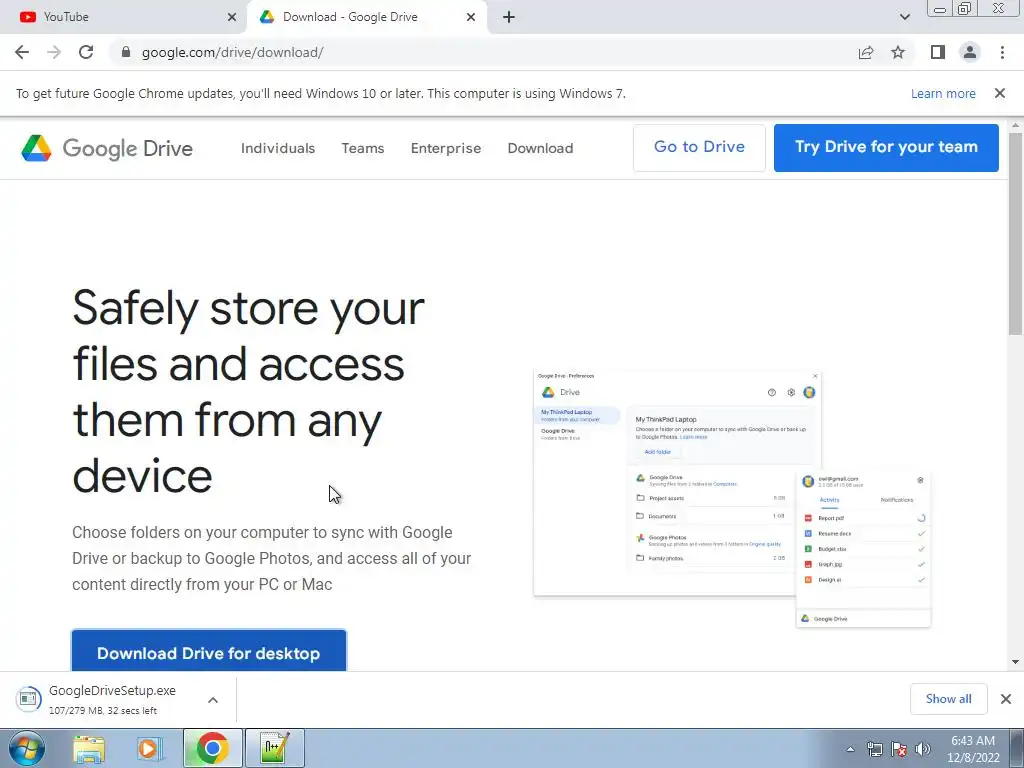Open the browser side panel icon

938,52
